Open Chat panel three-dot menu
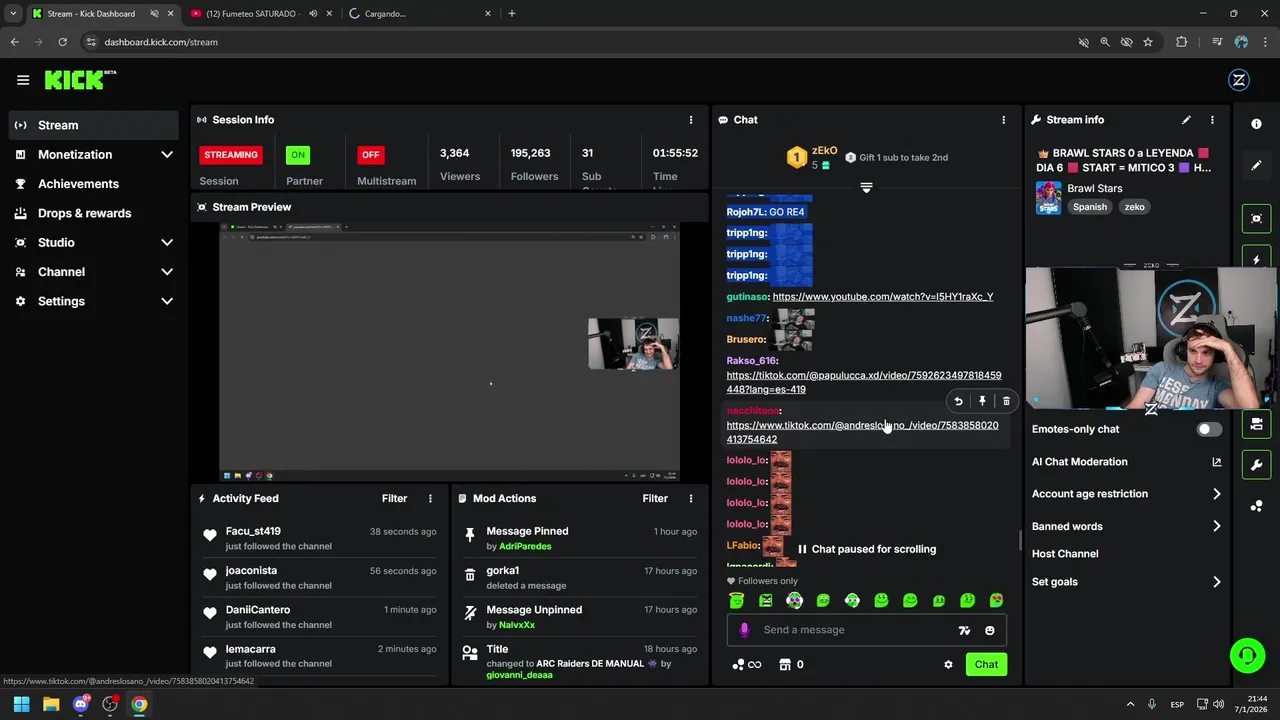This screenshot has height=720, width=1280. [1004, 120]
